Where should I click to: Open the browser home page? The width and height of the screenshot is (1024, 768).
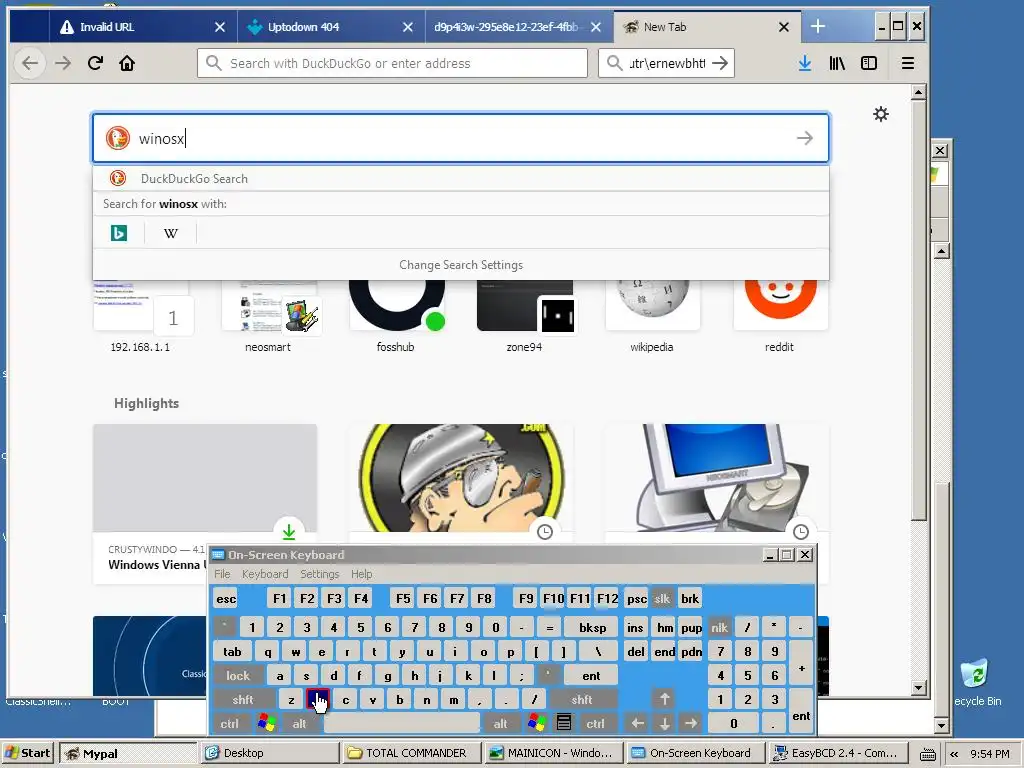pyautogui.click(x=127, y=63)
